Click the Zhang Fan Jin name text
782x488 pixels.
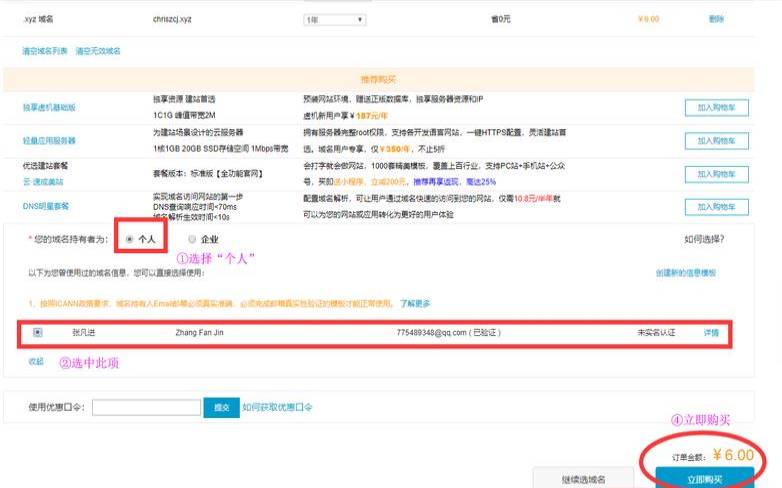[x=199, y=332]
